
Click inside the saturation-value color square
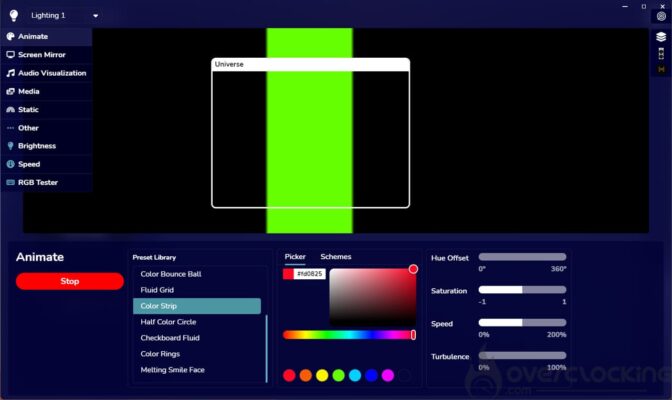[372, 297]
